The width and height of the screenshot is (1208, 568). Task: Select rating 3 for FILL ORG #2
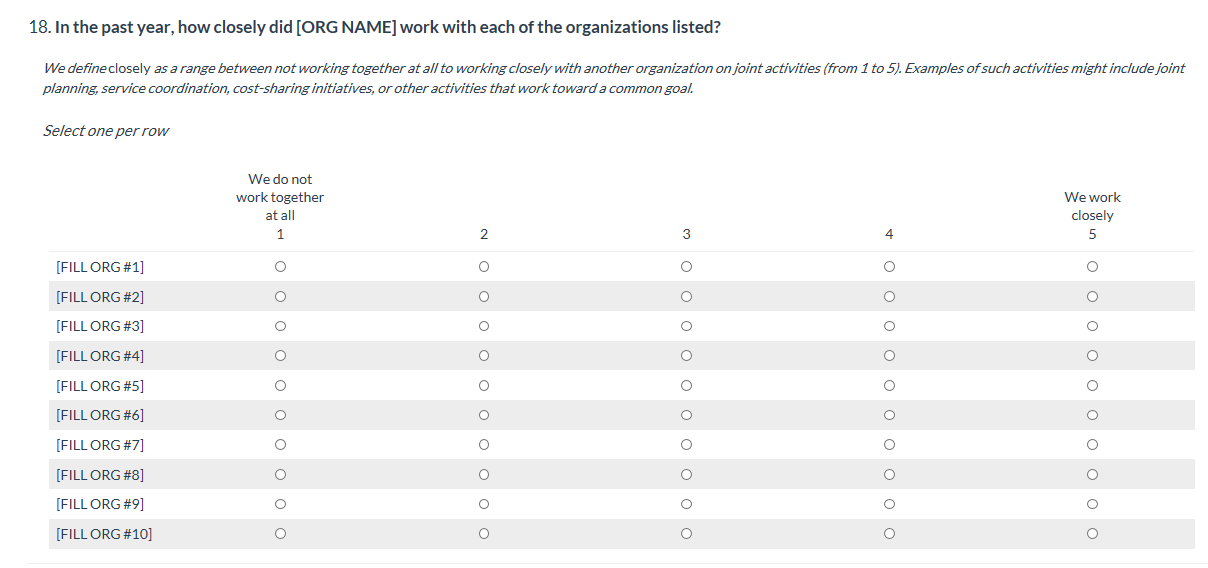(x=686, y=296)
